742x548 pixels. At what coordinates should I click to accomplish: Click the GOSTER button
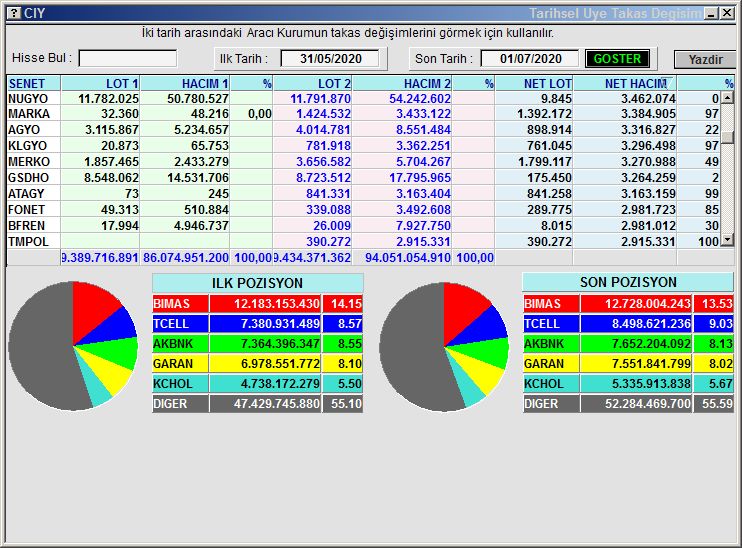pyautogui.click(x=617, y=59)
